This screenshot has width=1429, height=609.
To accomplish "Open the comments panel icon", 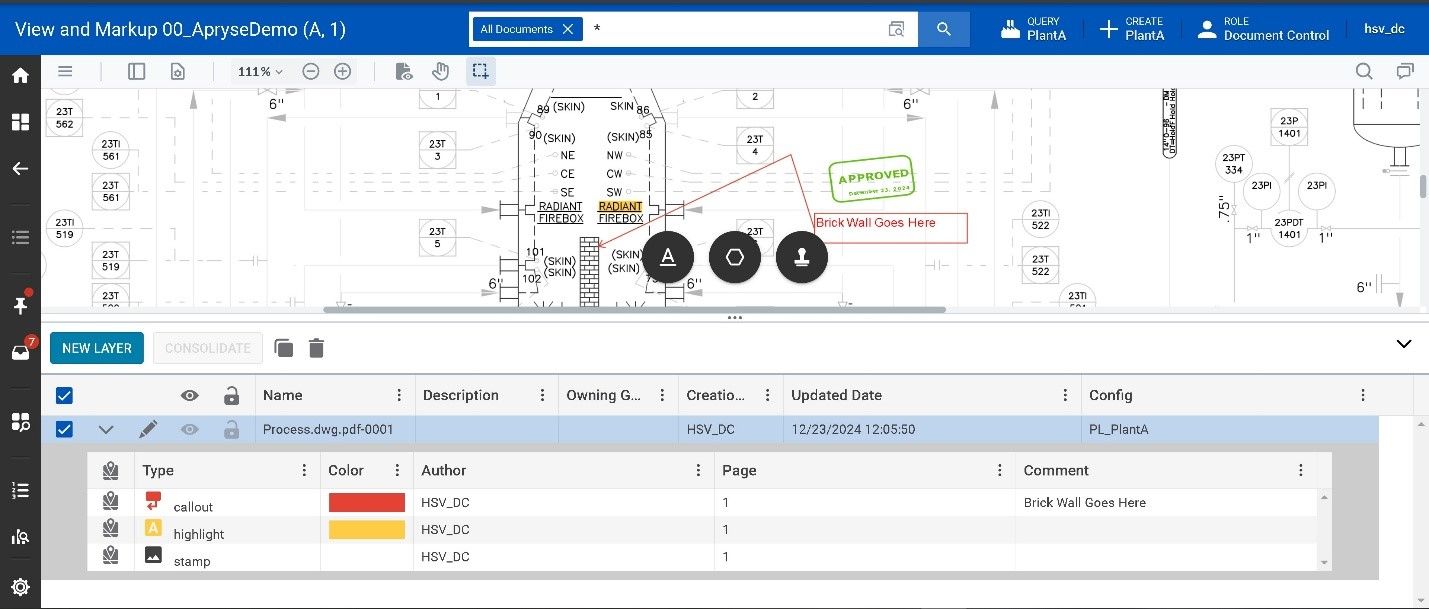I will pos(1405,71).
